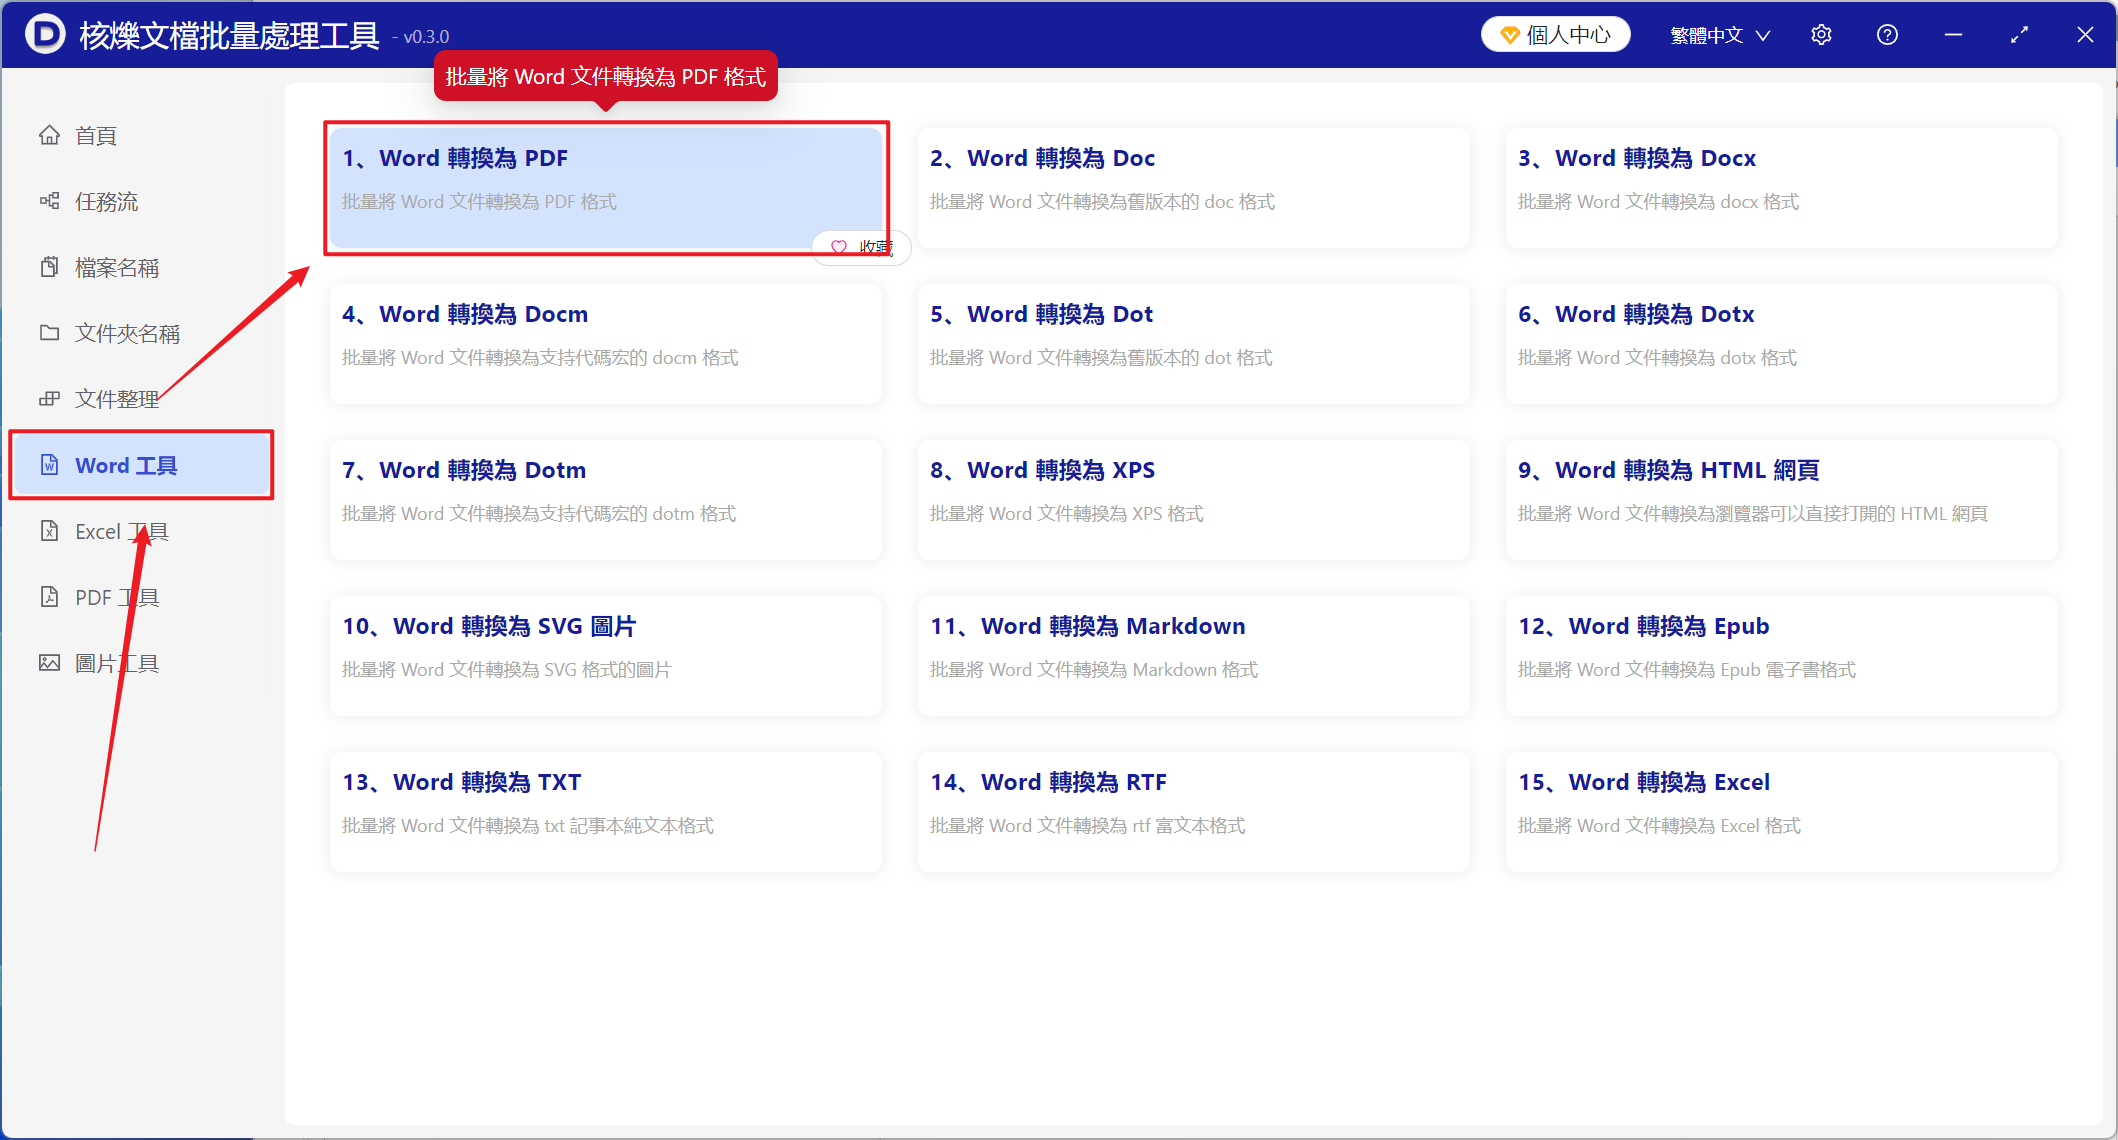Pick the Word 轉換為 Excel card

(1782, 812)
